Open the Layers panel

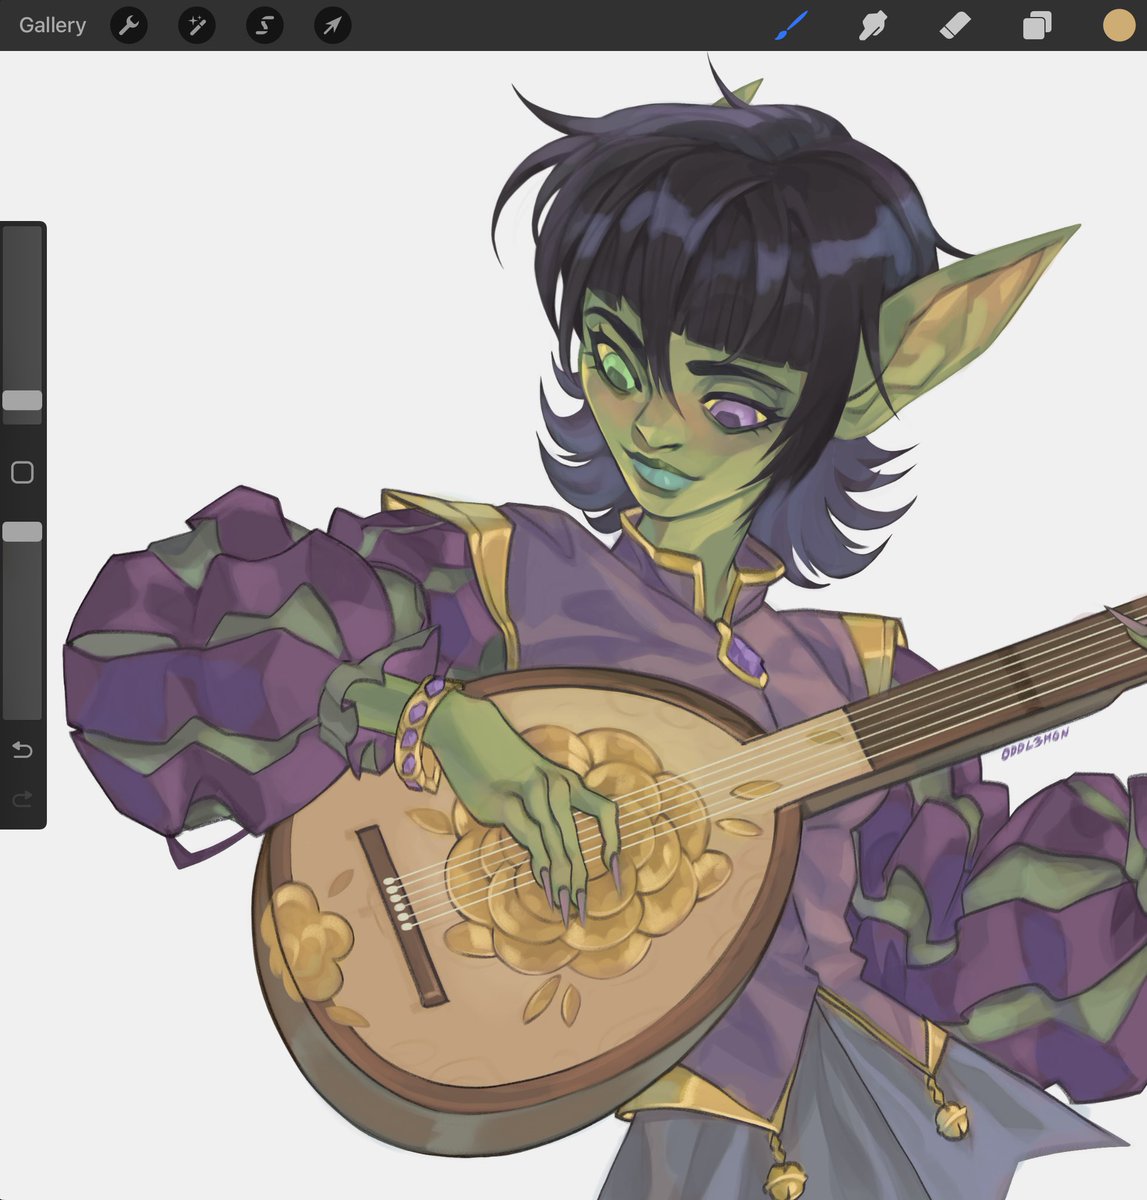click(1037, 25)
